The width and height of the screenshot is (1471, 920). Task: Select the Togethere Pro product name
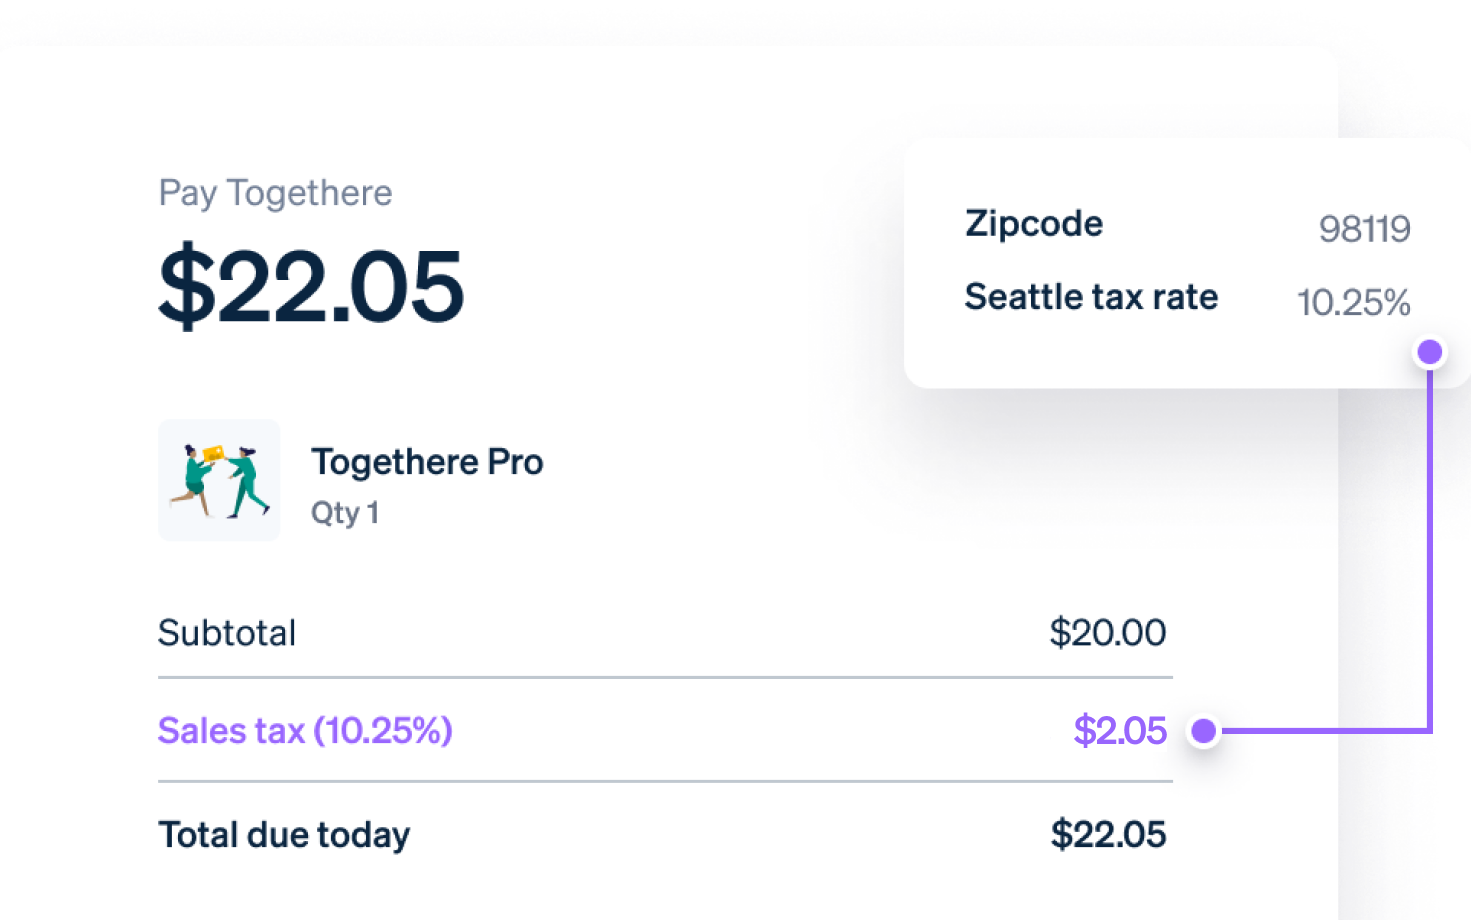pos(427,462)
